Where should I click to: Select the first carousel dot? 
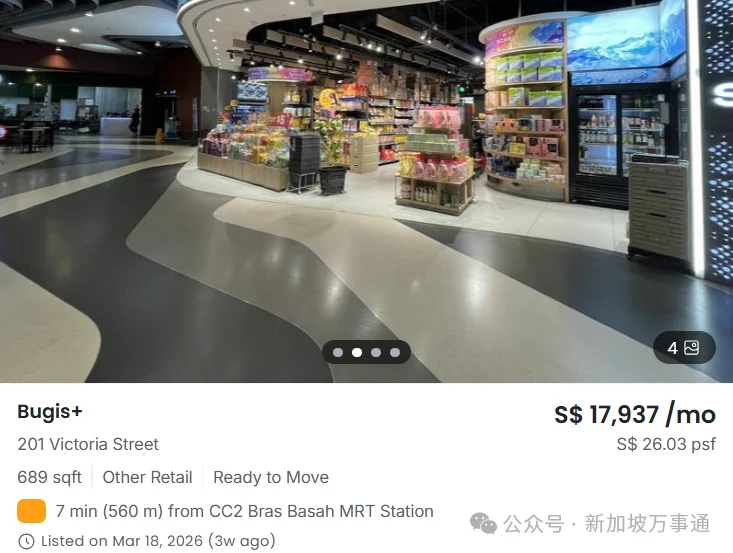tap(338, 352)
